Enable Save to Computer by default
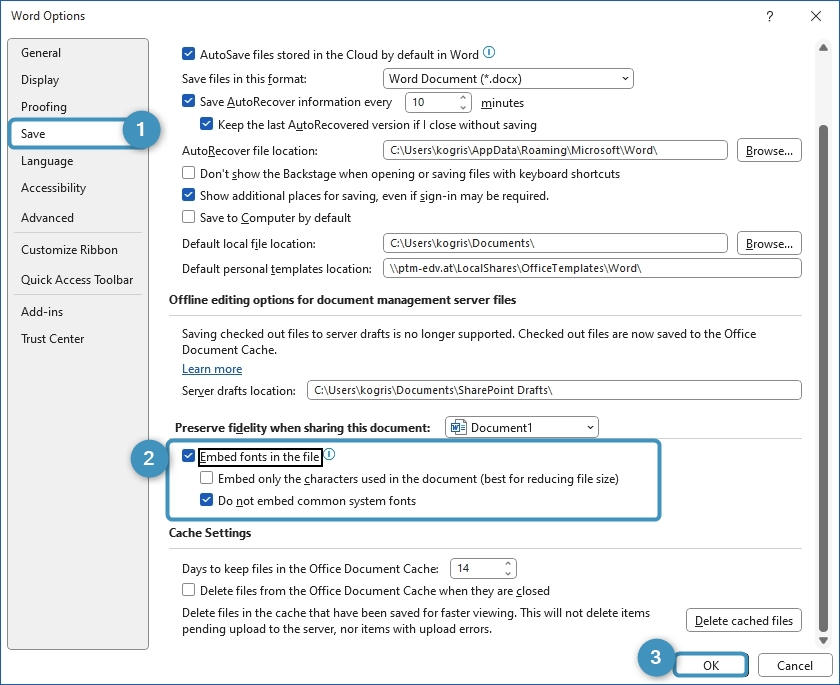This screenshot has width=840, height=685. coord(189,217)
